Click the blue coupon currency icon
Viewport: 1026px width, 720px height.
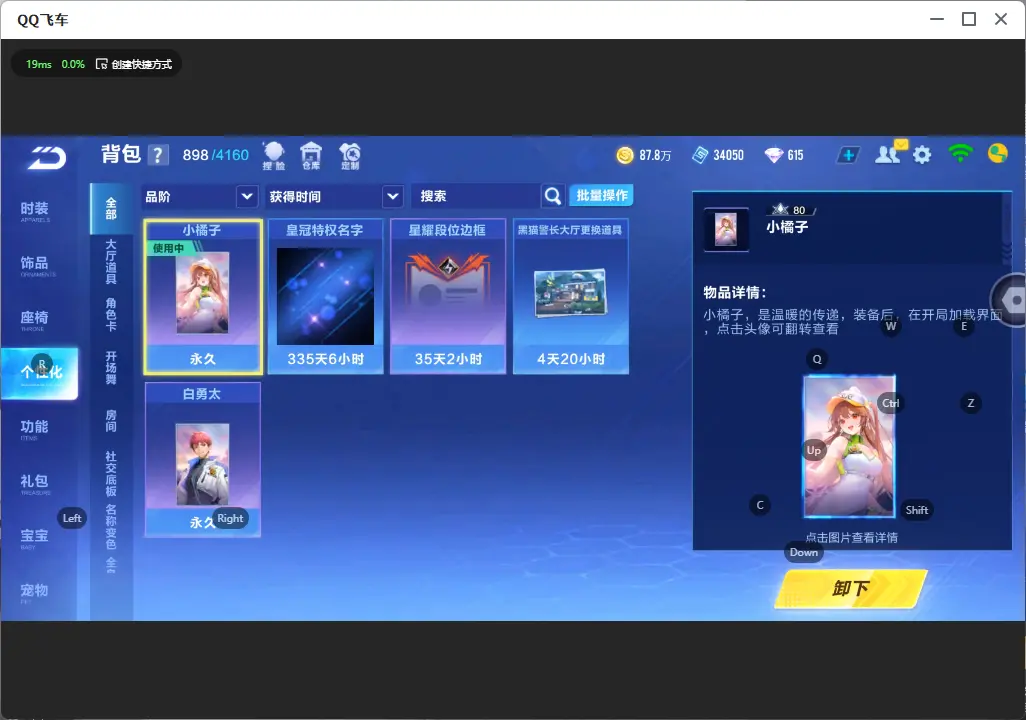pyautogui.click(x=700, y=155)
